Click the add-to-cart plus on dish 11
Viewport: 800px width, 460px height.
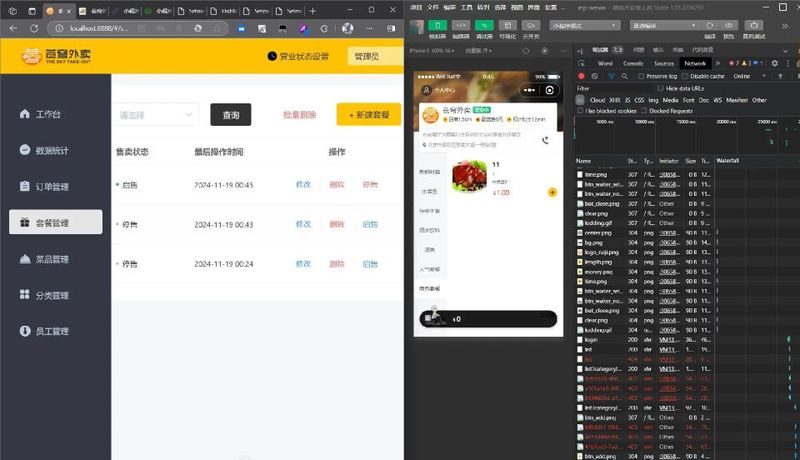coord(552,192)
